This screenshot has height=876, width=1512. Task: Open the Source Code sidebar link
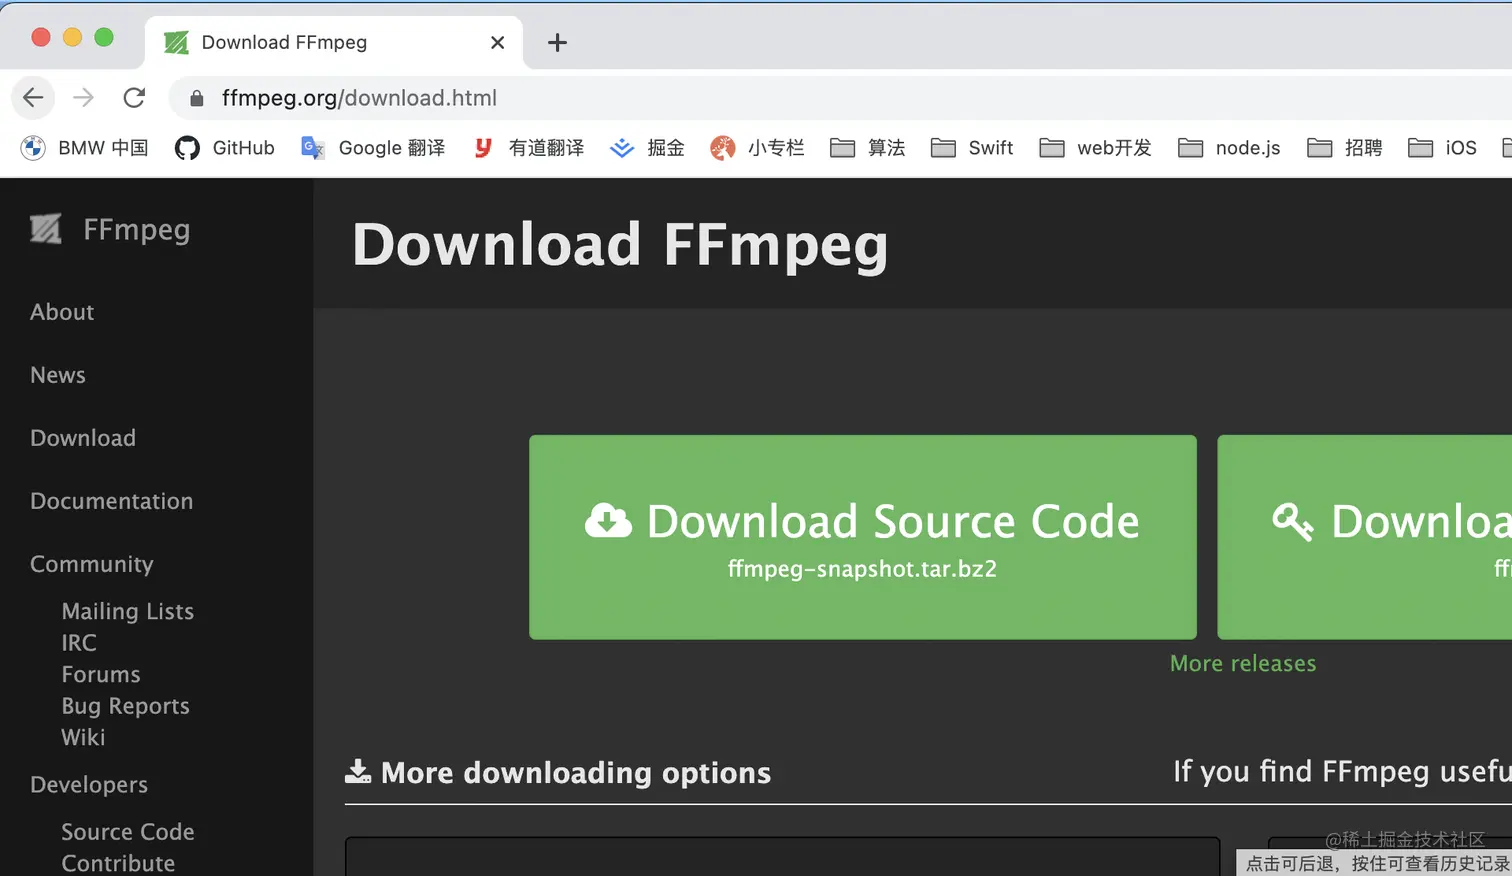(128, 832)
